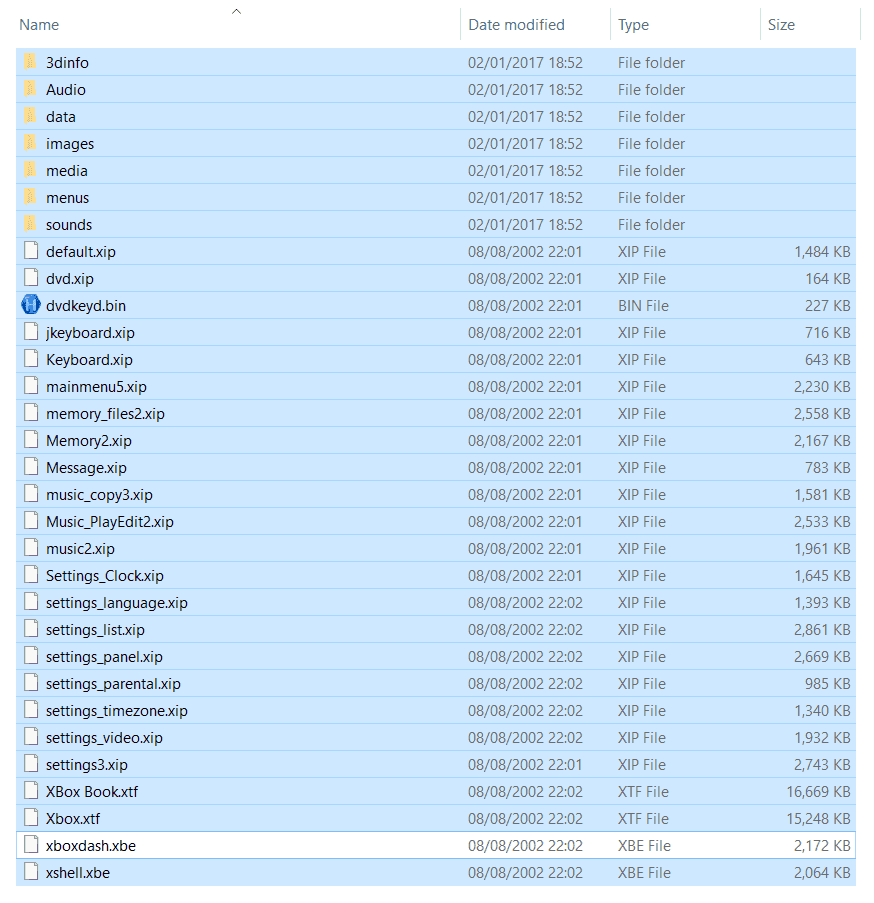
Task: Sort by the Date modified column header
Action: 516,25
